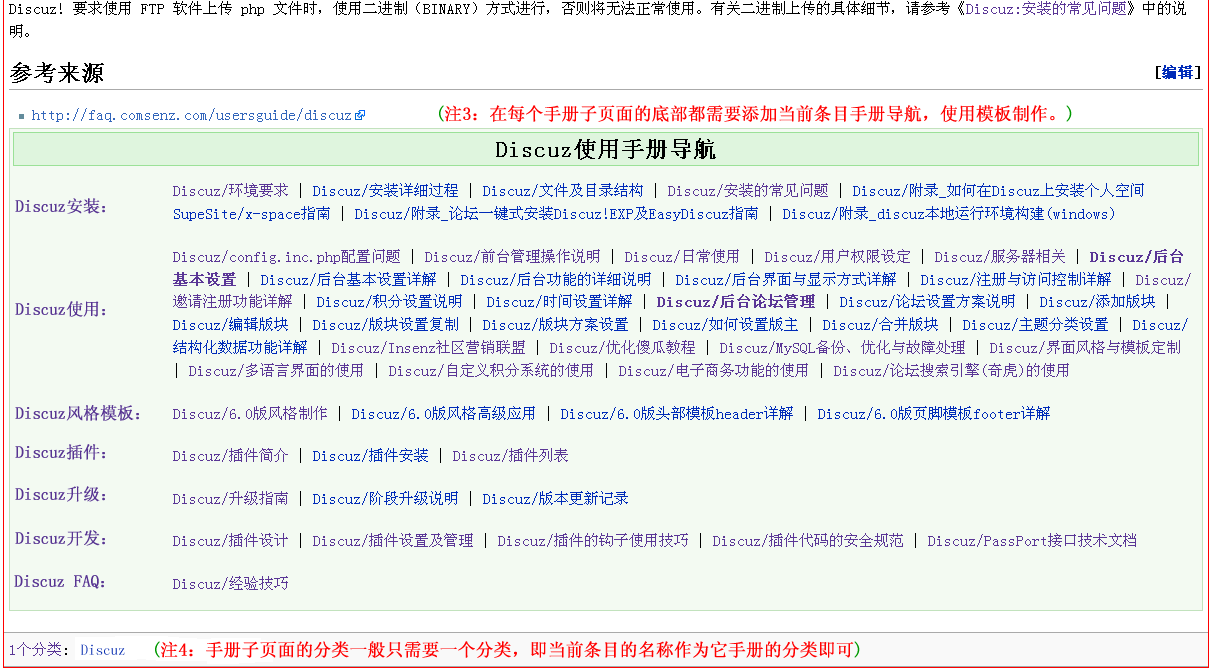Open Discuz/插件设计 page
The width and height of the screenshot is (1211, 668).
click(x=230, y=540)
